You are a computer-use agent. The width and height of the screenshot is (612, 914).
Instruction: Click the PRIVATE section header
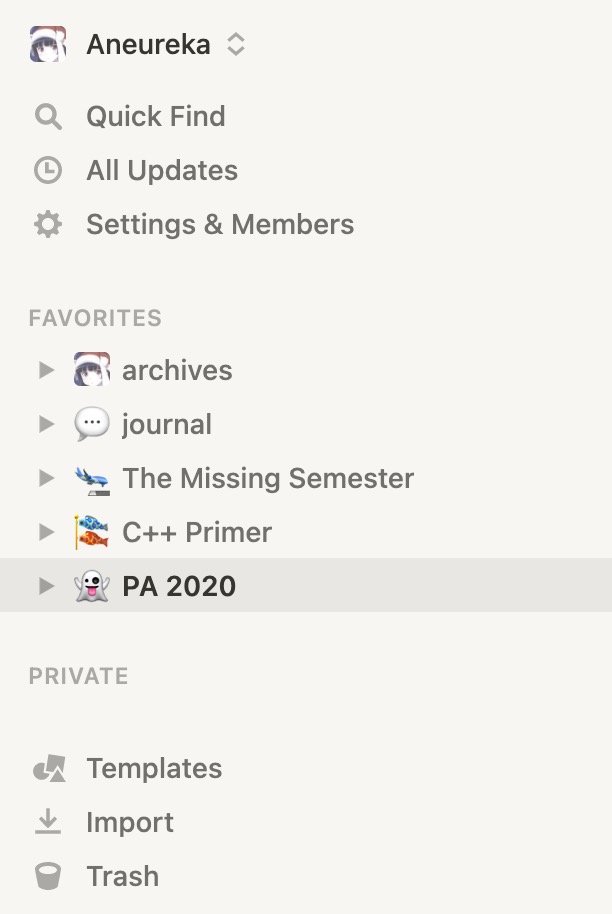coord(78,676)
